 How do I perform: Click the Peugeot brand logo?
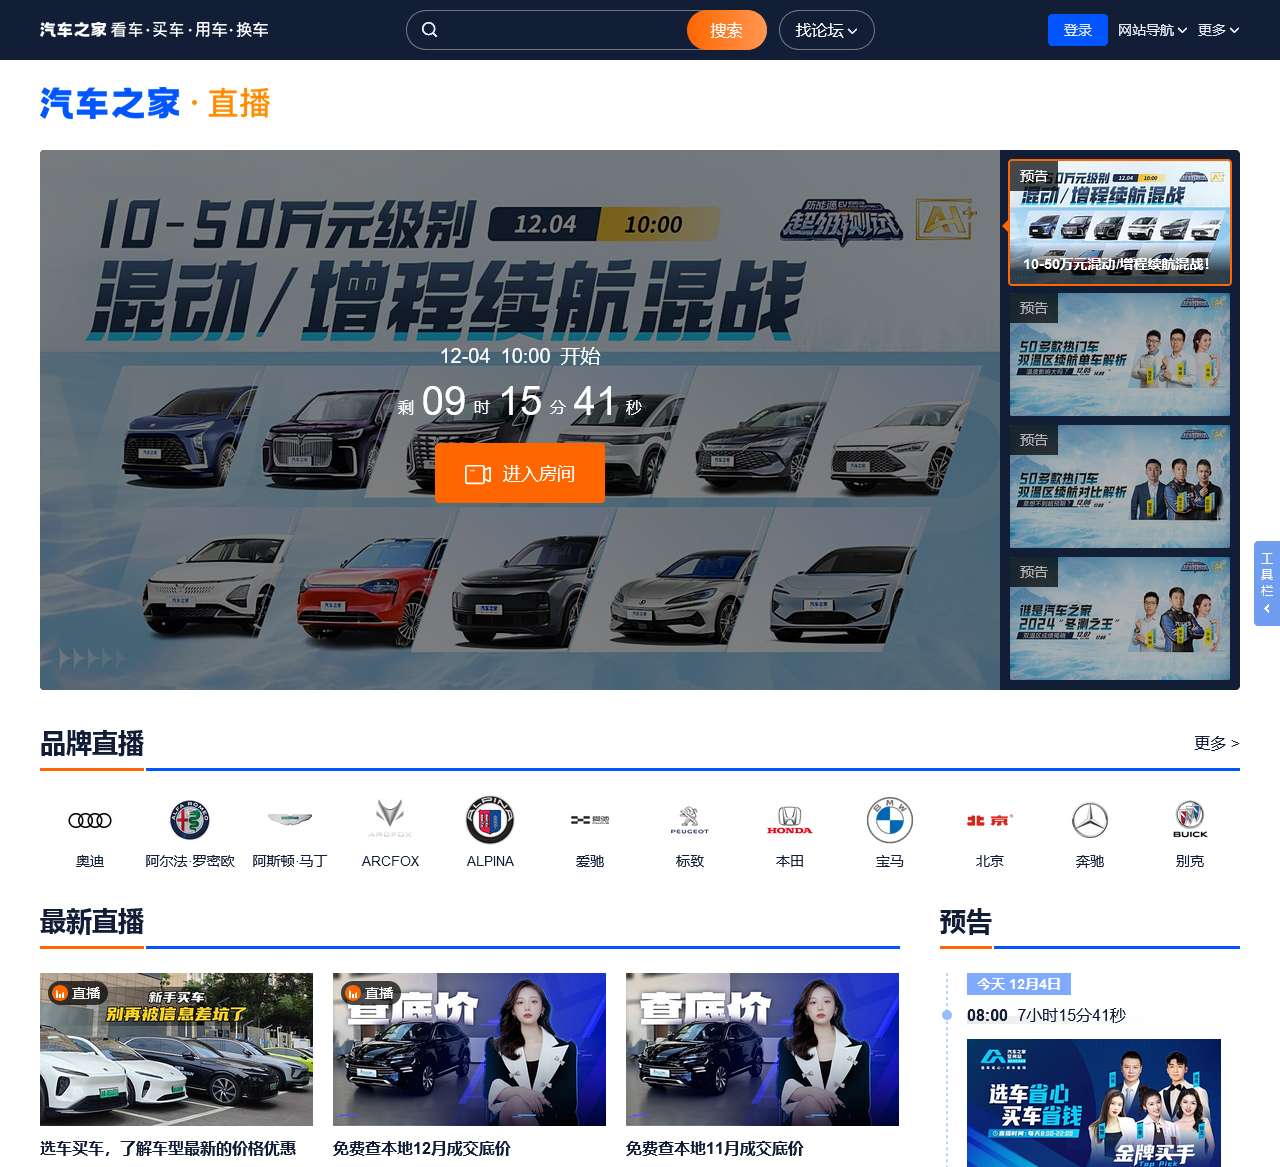[689, 821]
